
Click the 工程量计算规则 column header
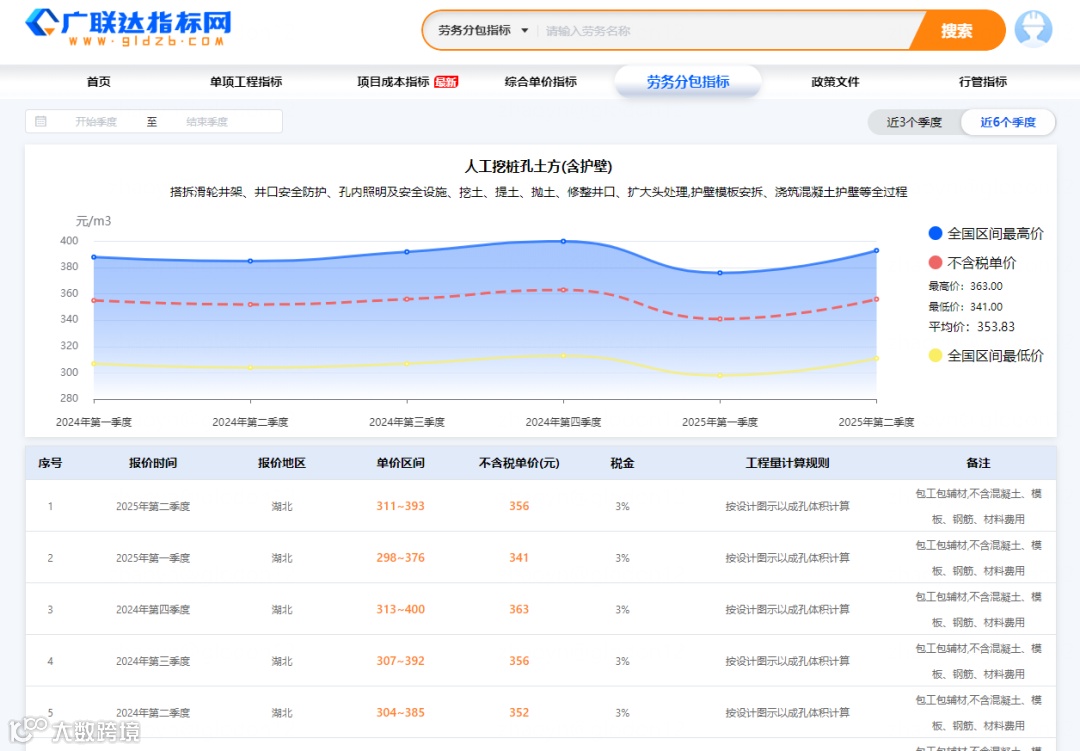pos(787,463)
